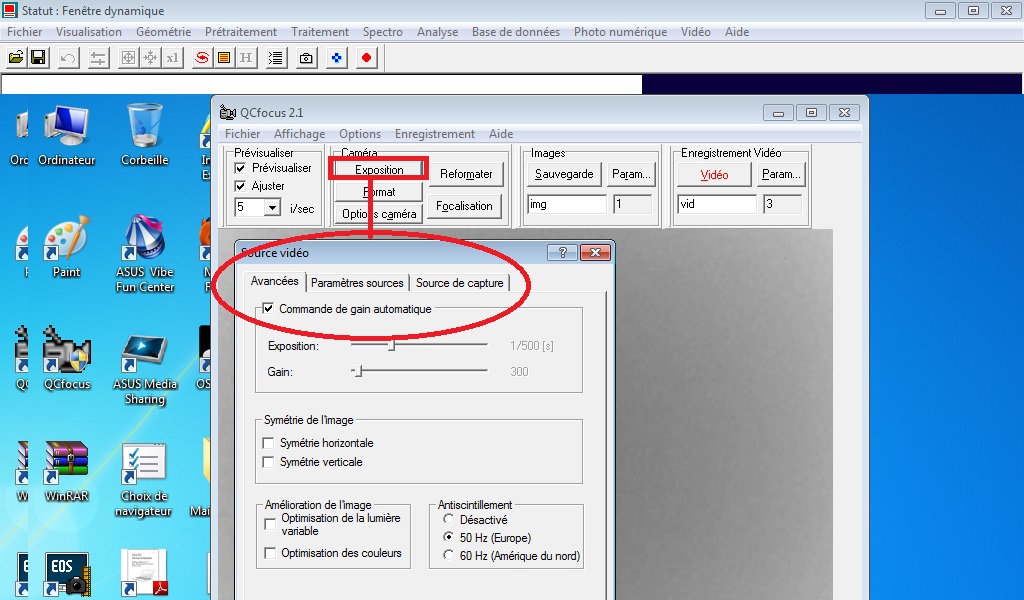Uncheck Commande de gain automatique
This screenshot has width=1024, height=600.
point(268,308)
